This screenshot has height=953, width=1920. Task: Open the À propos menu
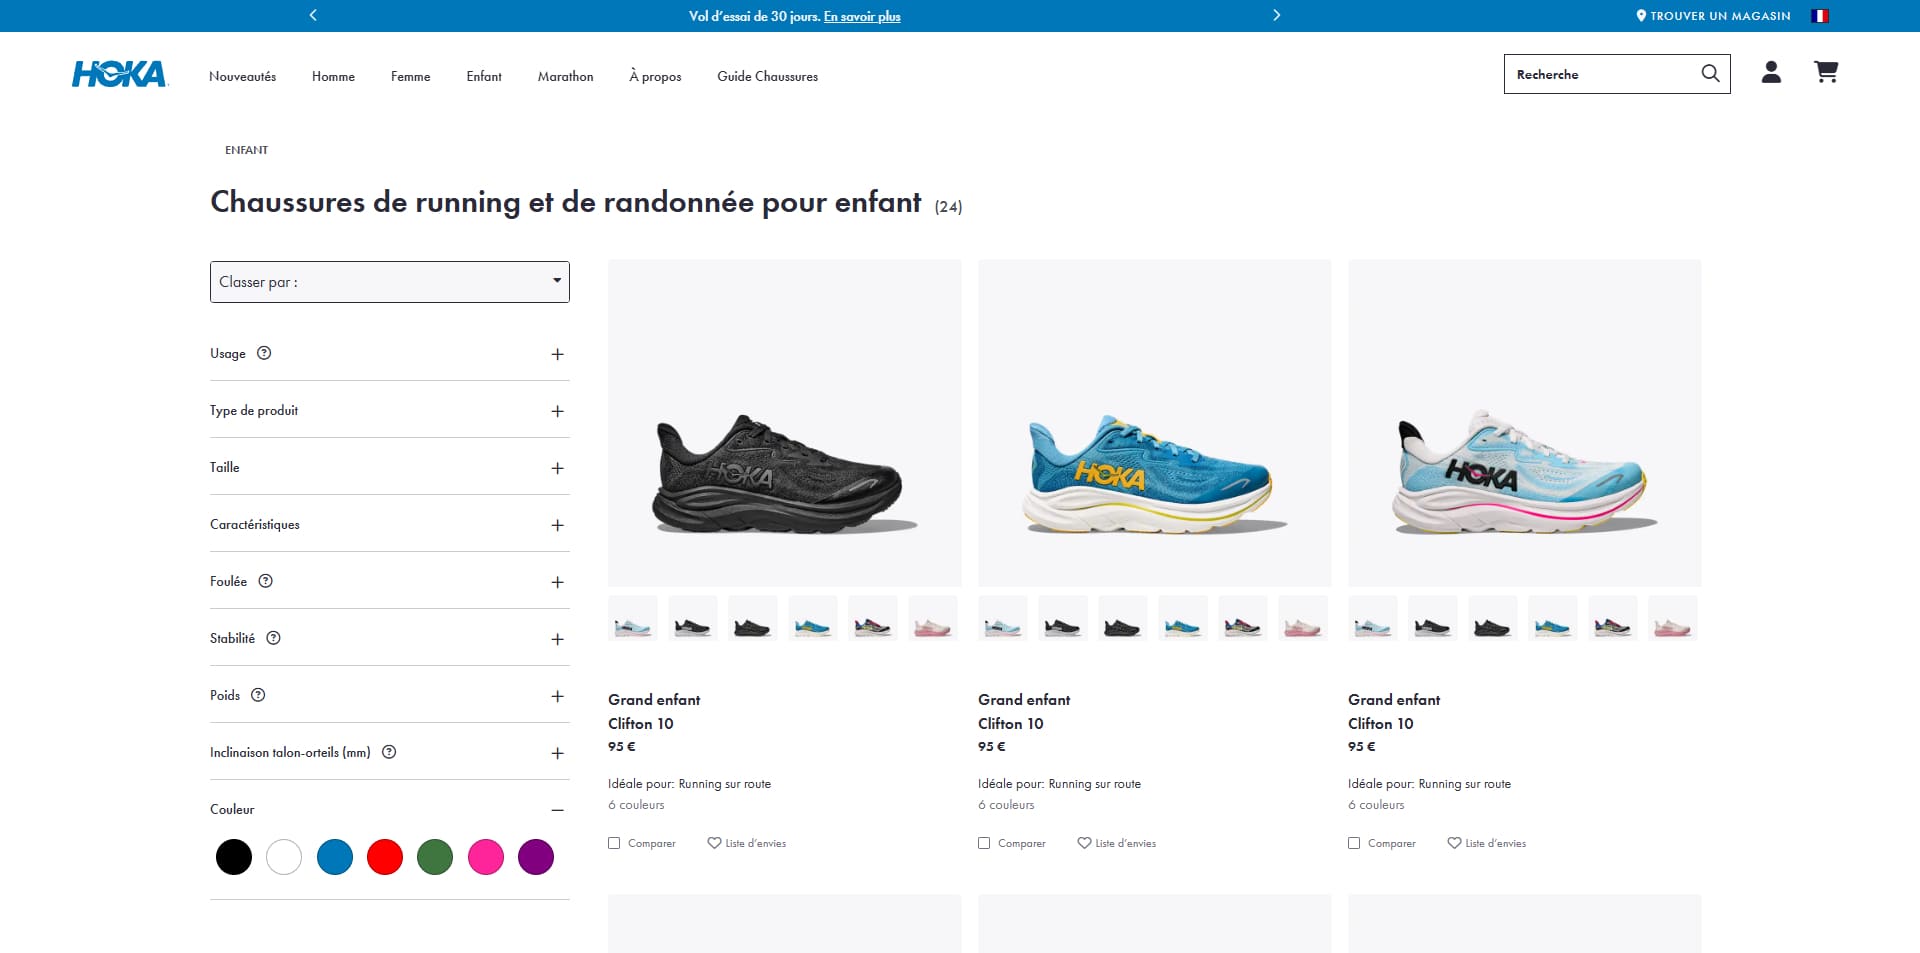click(x=655, y=76)
